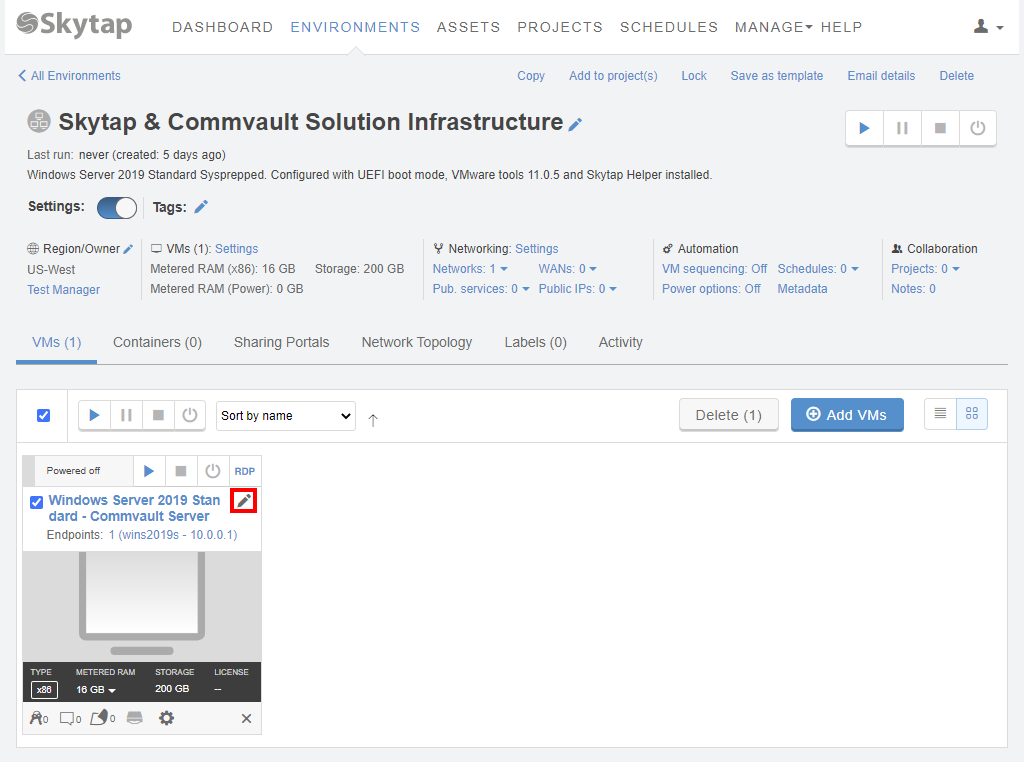Switch to list view layout

(x=940, y=413)
